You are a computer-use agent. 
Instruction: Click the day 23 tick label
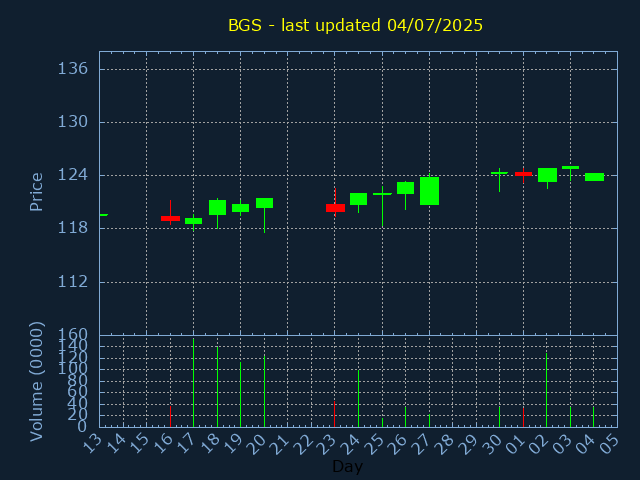[328, 444]
